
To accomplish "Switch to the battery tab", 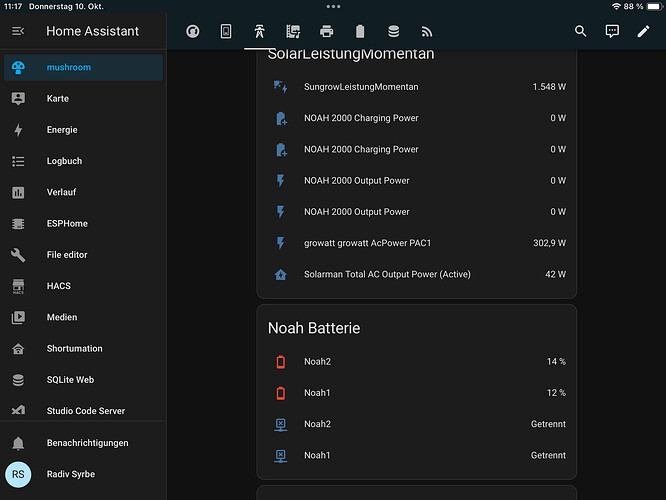I will (360, 31).
